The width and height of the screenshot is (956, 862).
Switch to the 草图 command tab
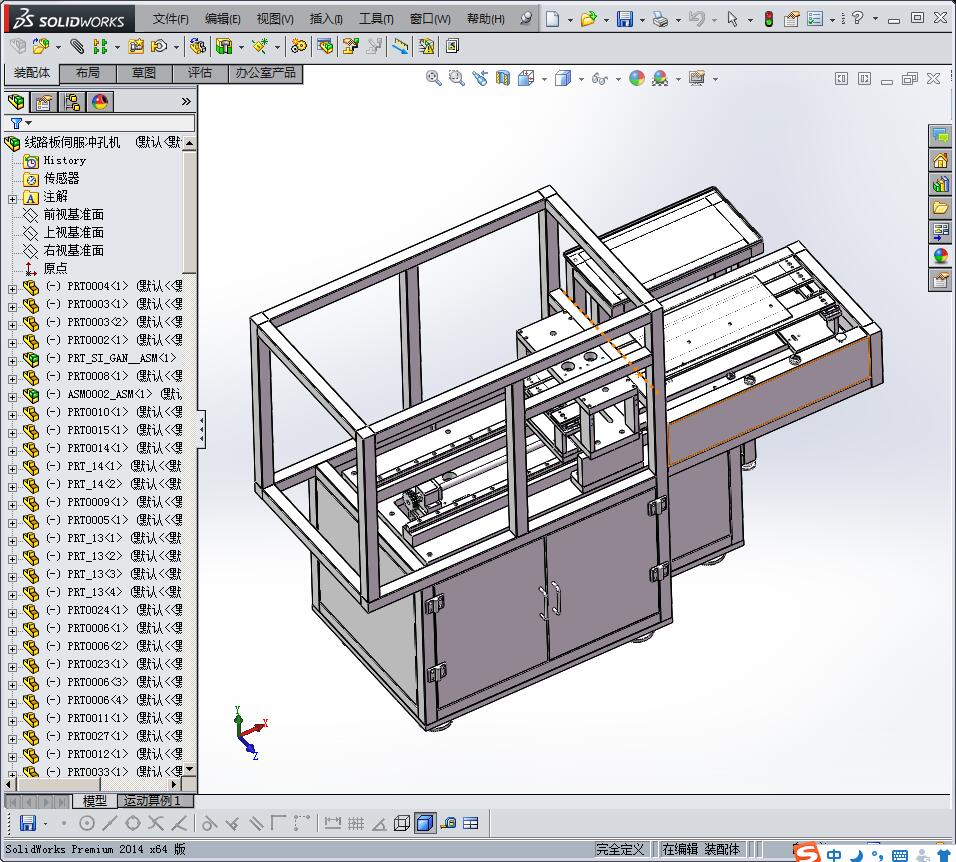point(144,73)
